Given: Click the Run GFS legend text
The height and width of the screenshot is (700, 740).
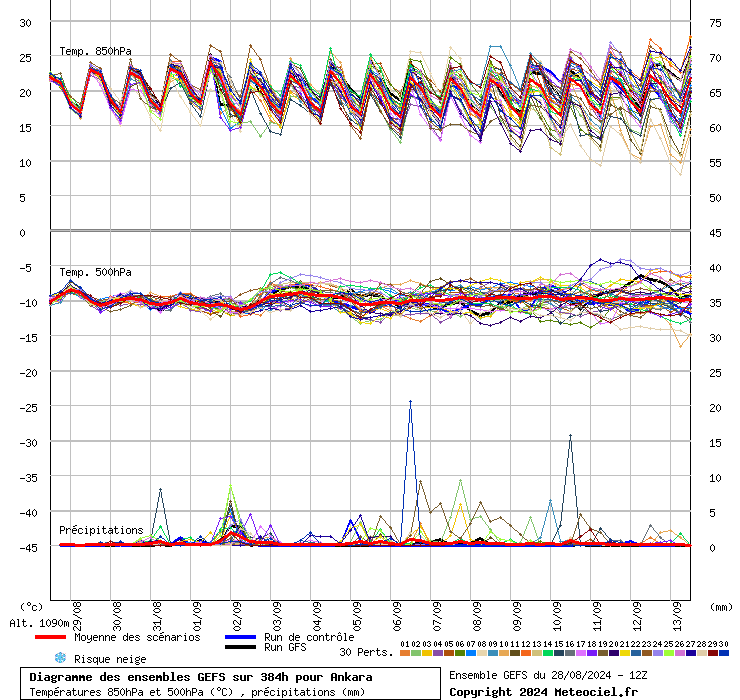Looking at the screenshot, I should (285, 647).
